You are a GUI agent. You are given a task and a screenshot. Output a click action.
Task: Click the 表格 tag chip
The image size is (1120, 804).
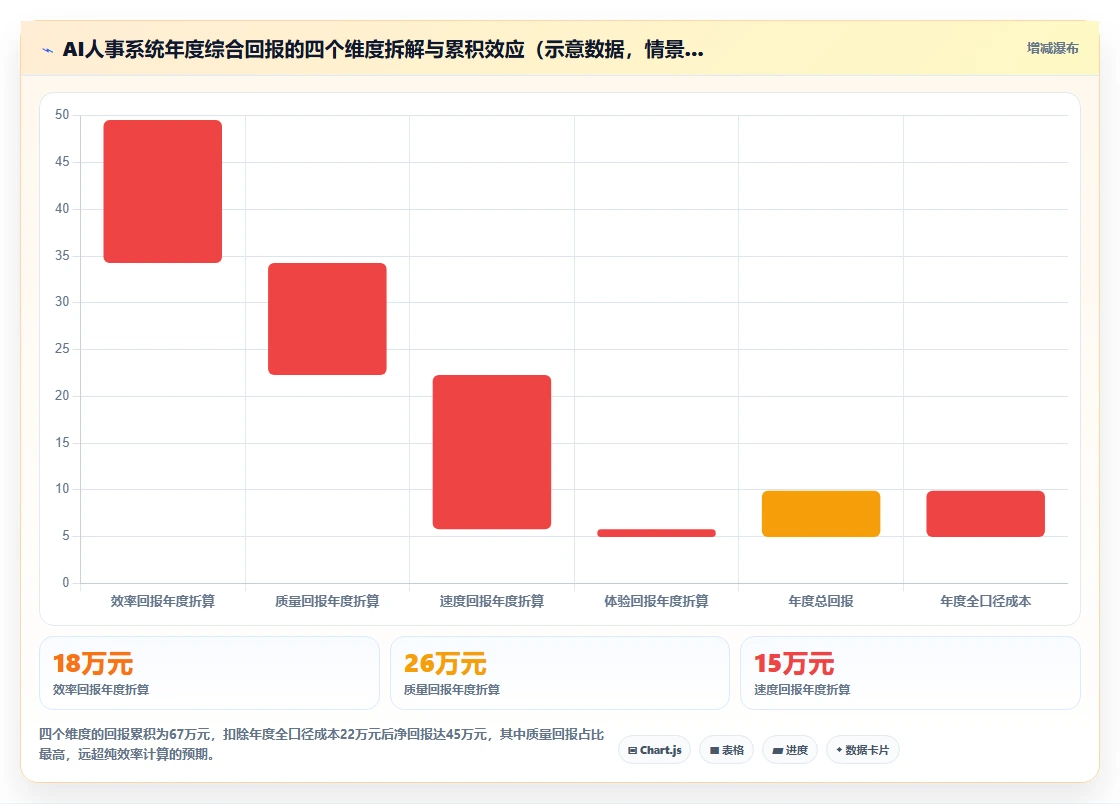coord(726,750)
